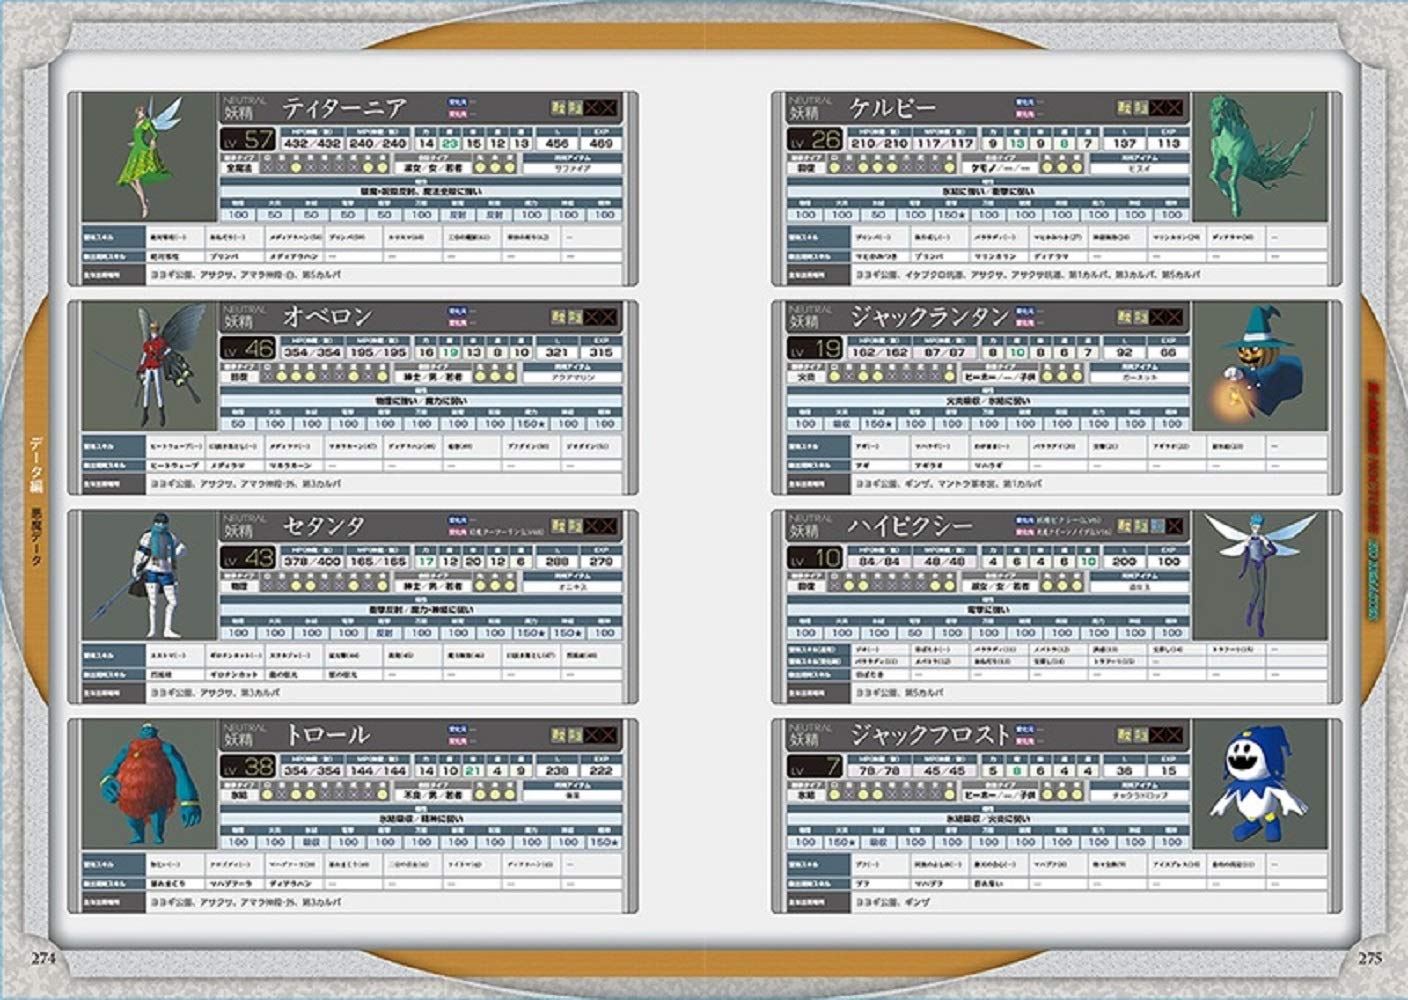Click Setanta's spear-wielding portrait

pos(149,575)
